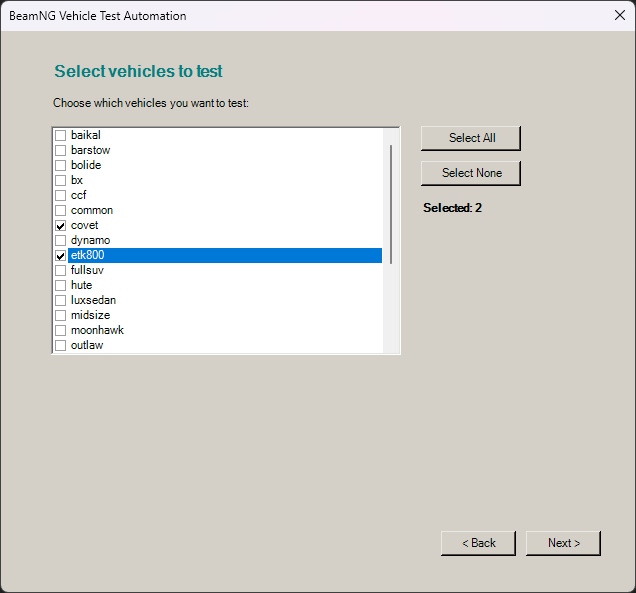Select the 'common' list row text
The image size is (636, 593).
[x=92, y=210]
